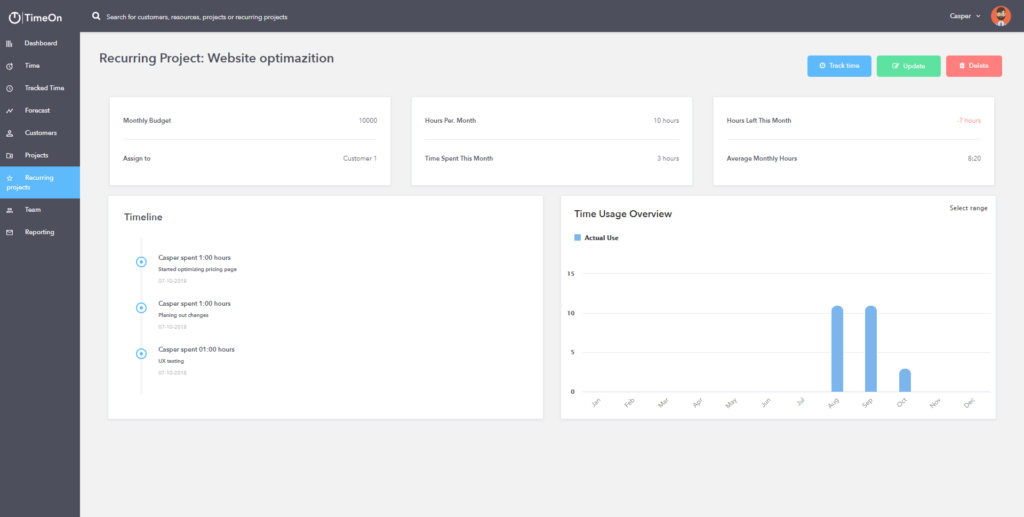The image size is (1024, 517).
Task: Click the 'Dec' axis label
Action: coord(969,404)
